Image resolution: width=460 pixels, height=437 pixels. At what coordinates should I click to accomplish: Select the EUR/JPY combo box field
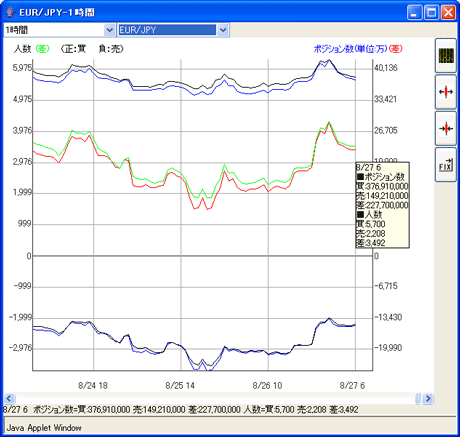click(173, 30)
